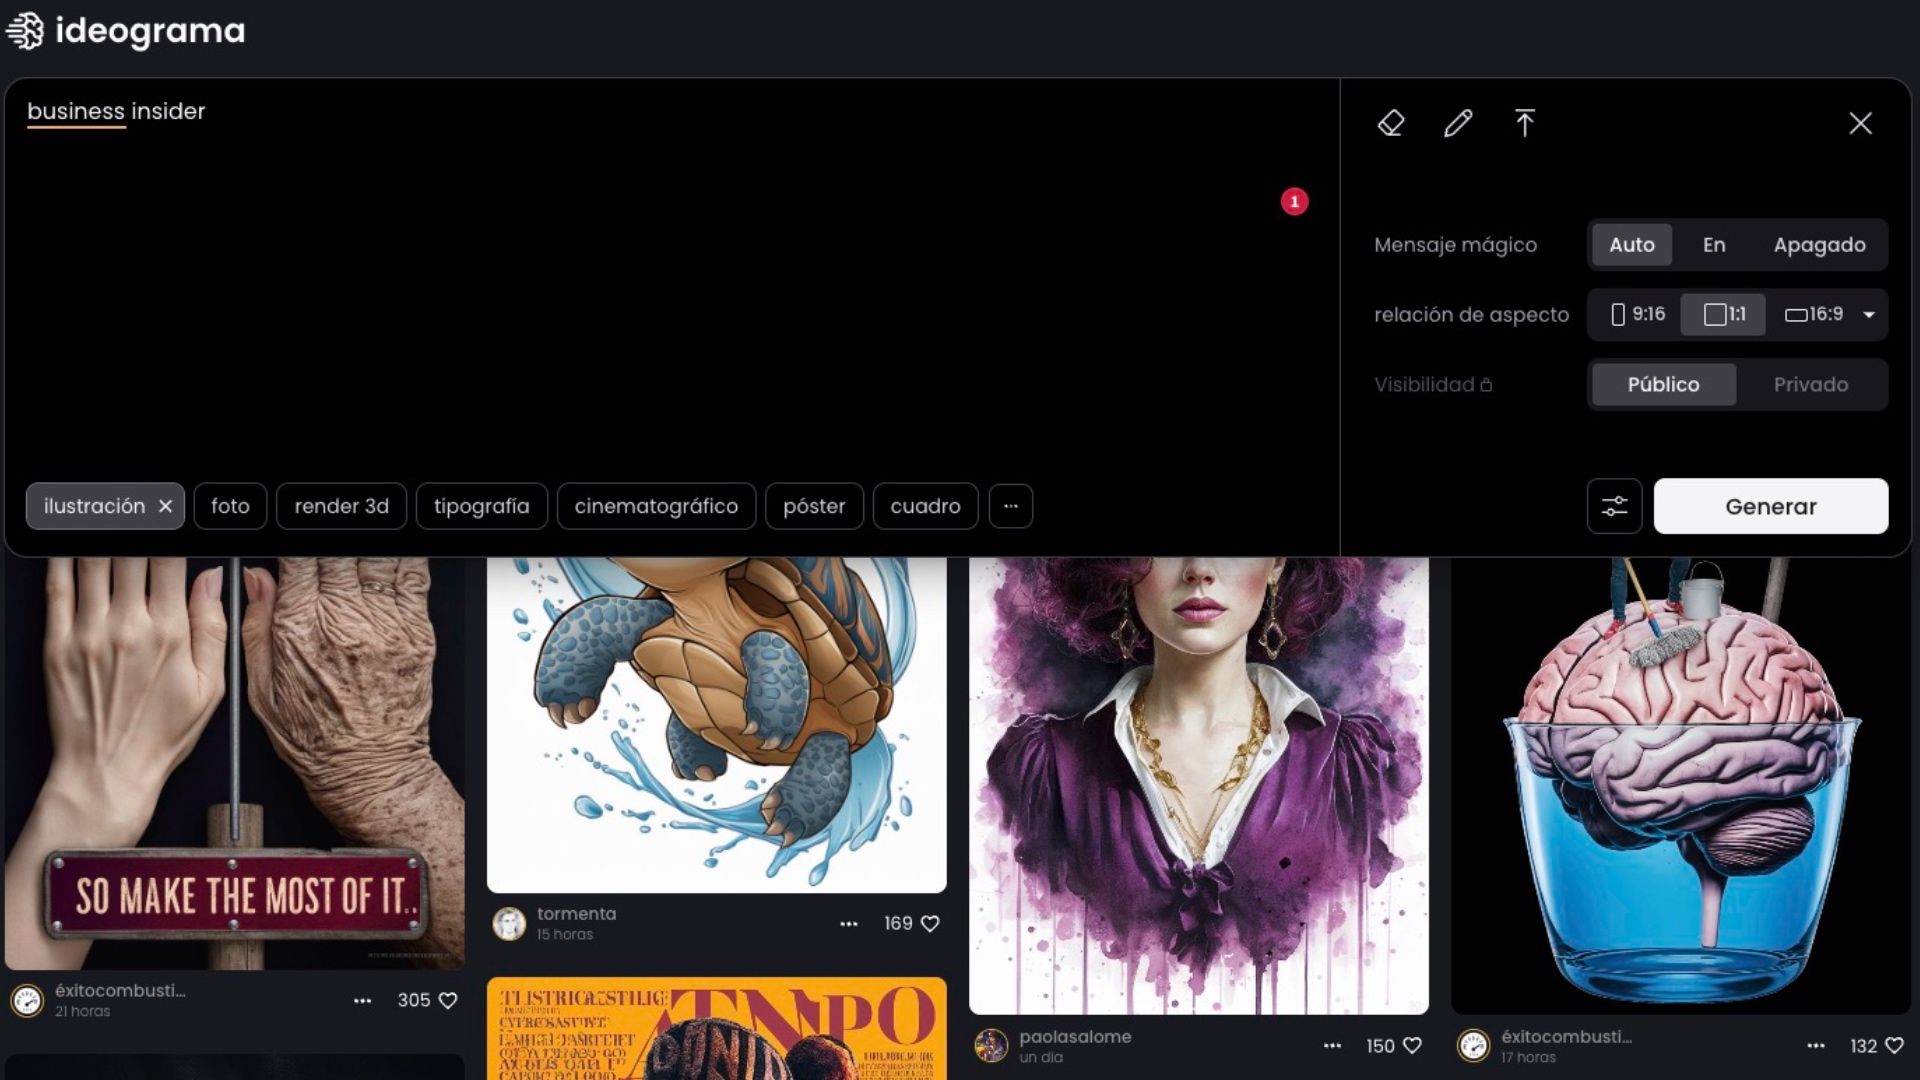The image size is (1920, 1080).
Task: Select the eraser icon to clear the prompt
Action: point(1391,123)
